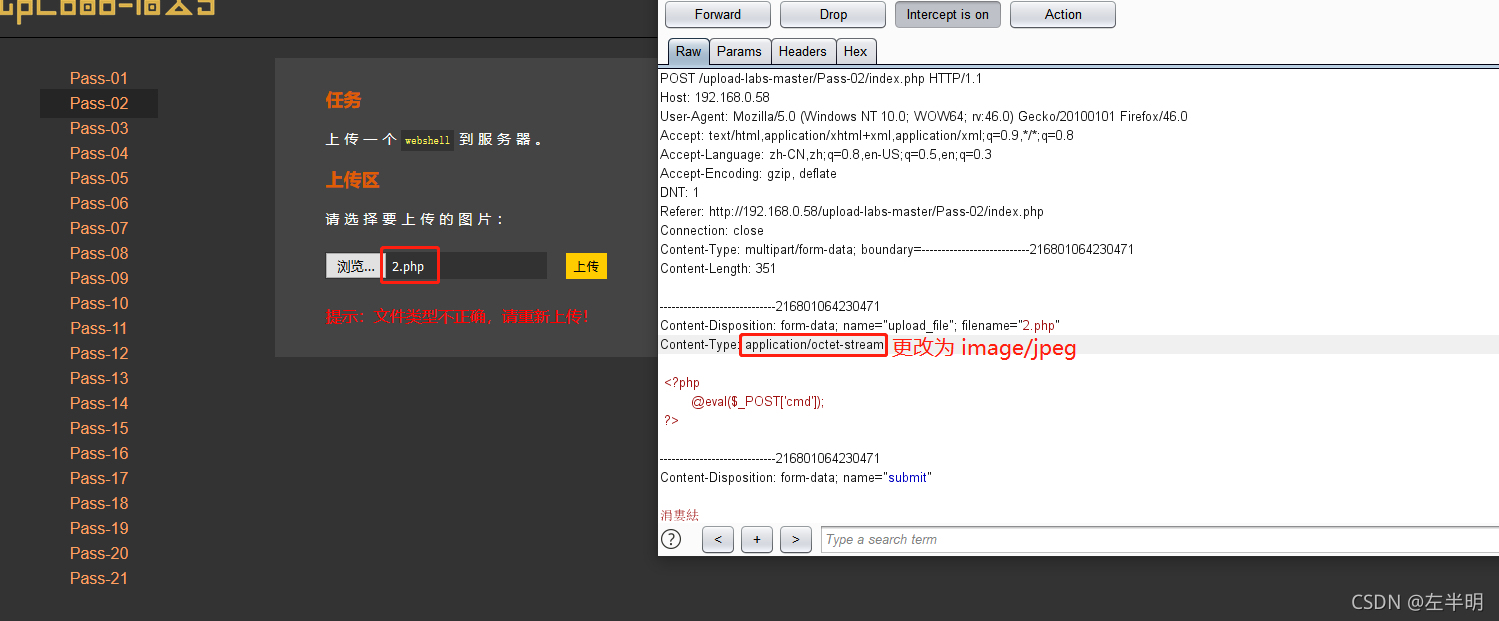
Task: Drop the intercepted request
Action: click(832, 15)
